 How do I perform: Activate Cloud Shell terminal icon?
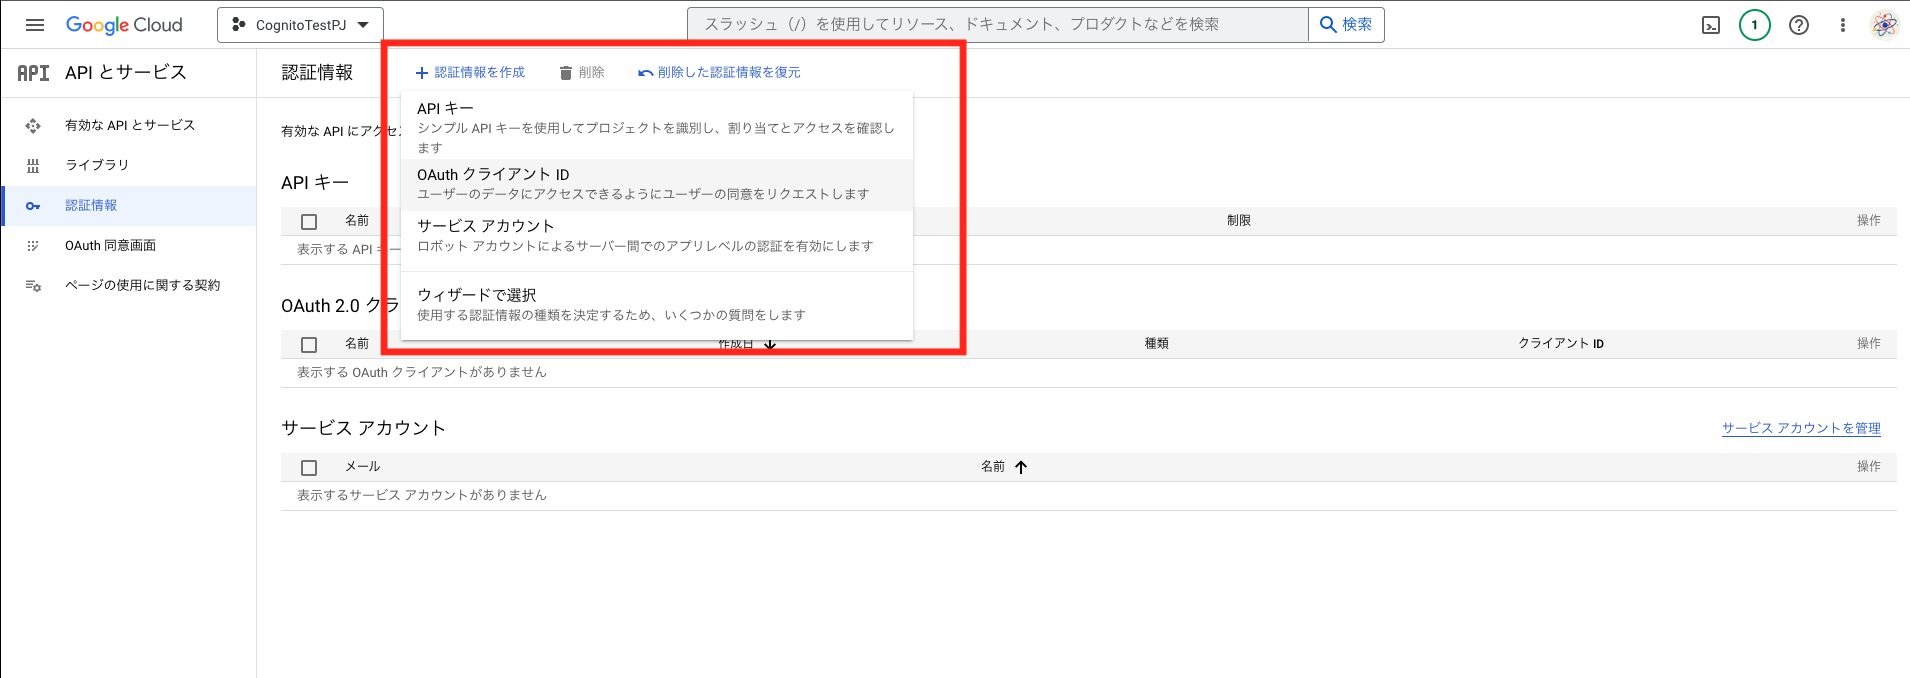pos(1711,25)
